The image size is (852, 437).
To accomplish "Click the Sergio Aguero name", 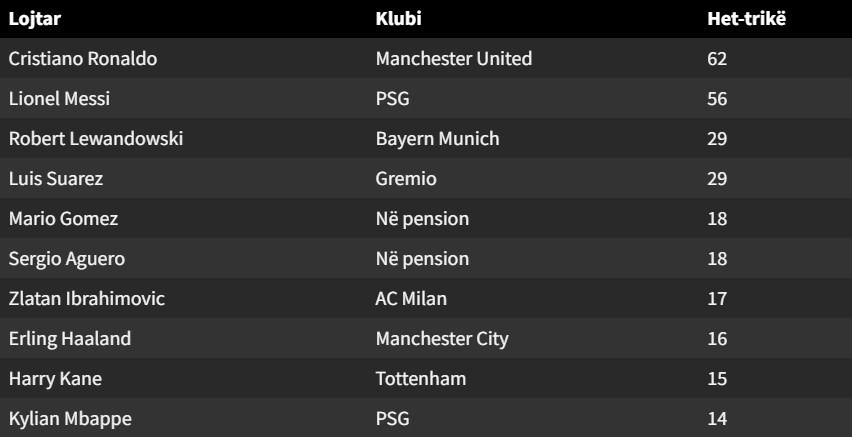I will (67, 259).
